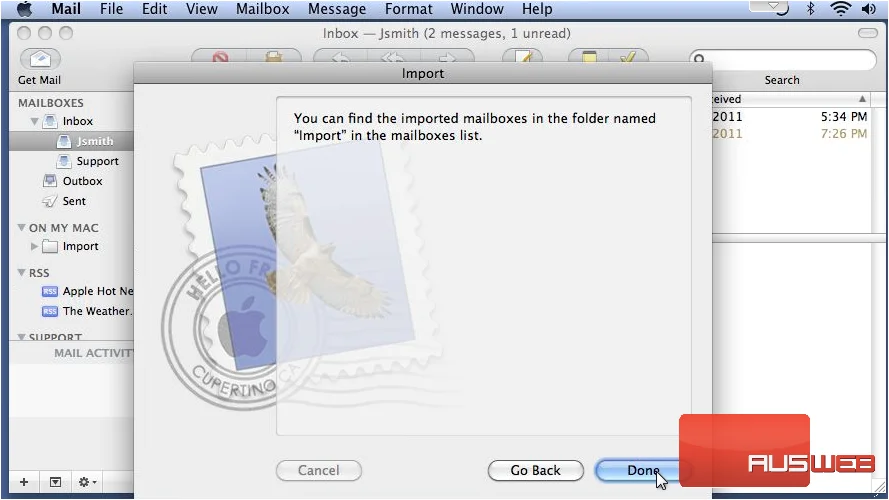
Task: Select the Jsmith inbox account
Action: click(95, 141)
